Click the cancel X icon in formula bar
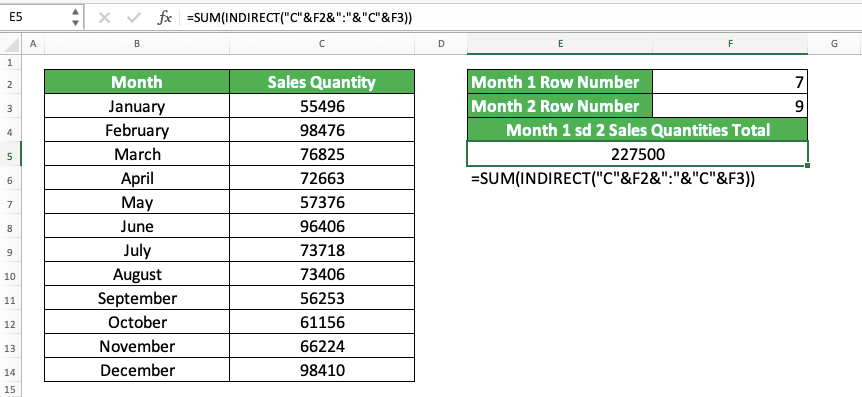The image size is (862, 397). point(104,18)
